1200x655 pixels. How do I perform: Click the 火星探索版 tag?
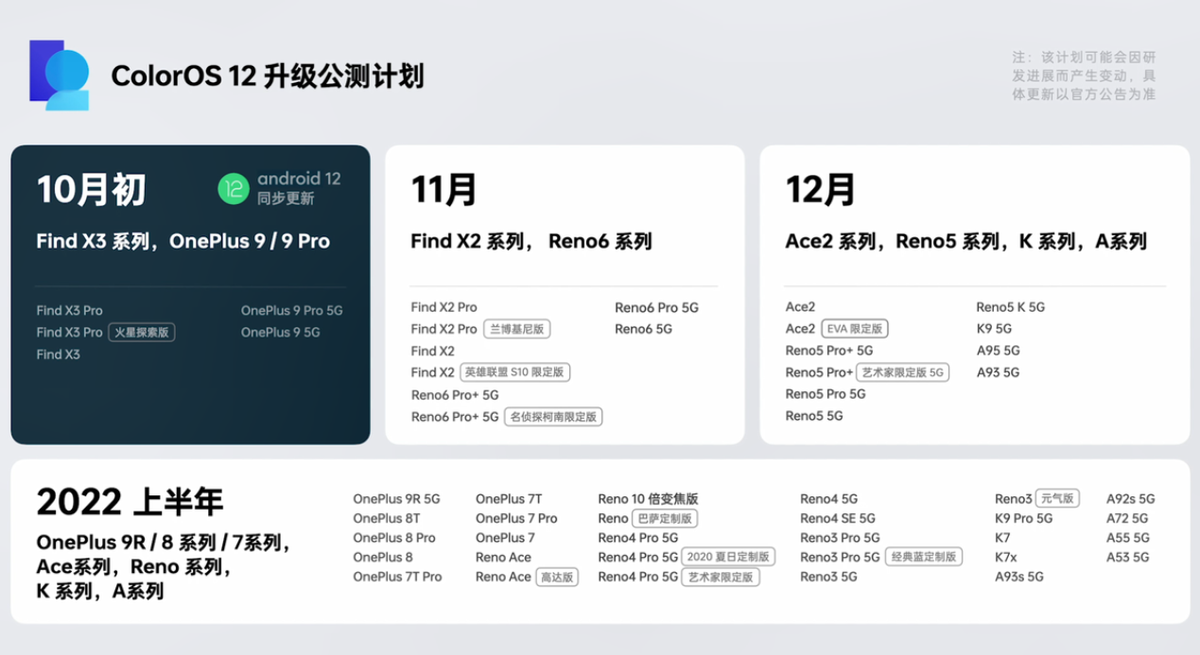(x=141, y=332)
